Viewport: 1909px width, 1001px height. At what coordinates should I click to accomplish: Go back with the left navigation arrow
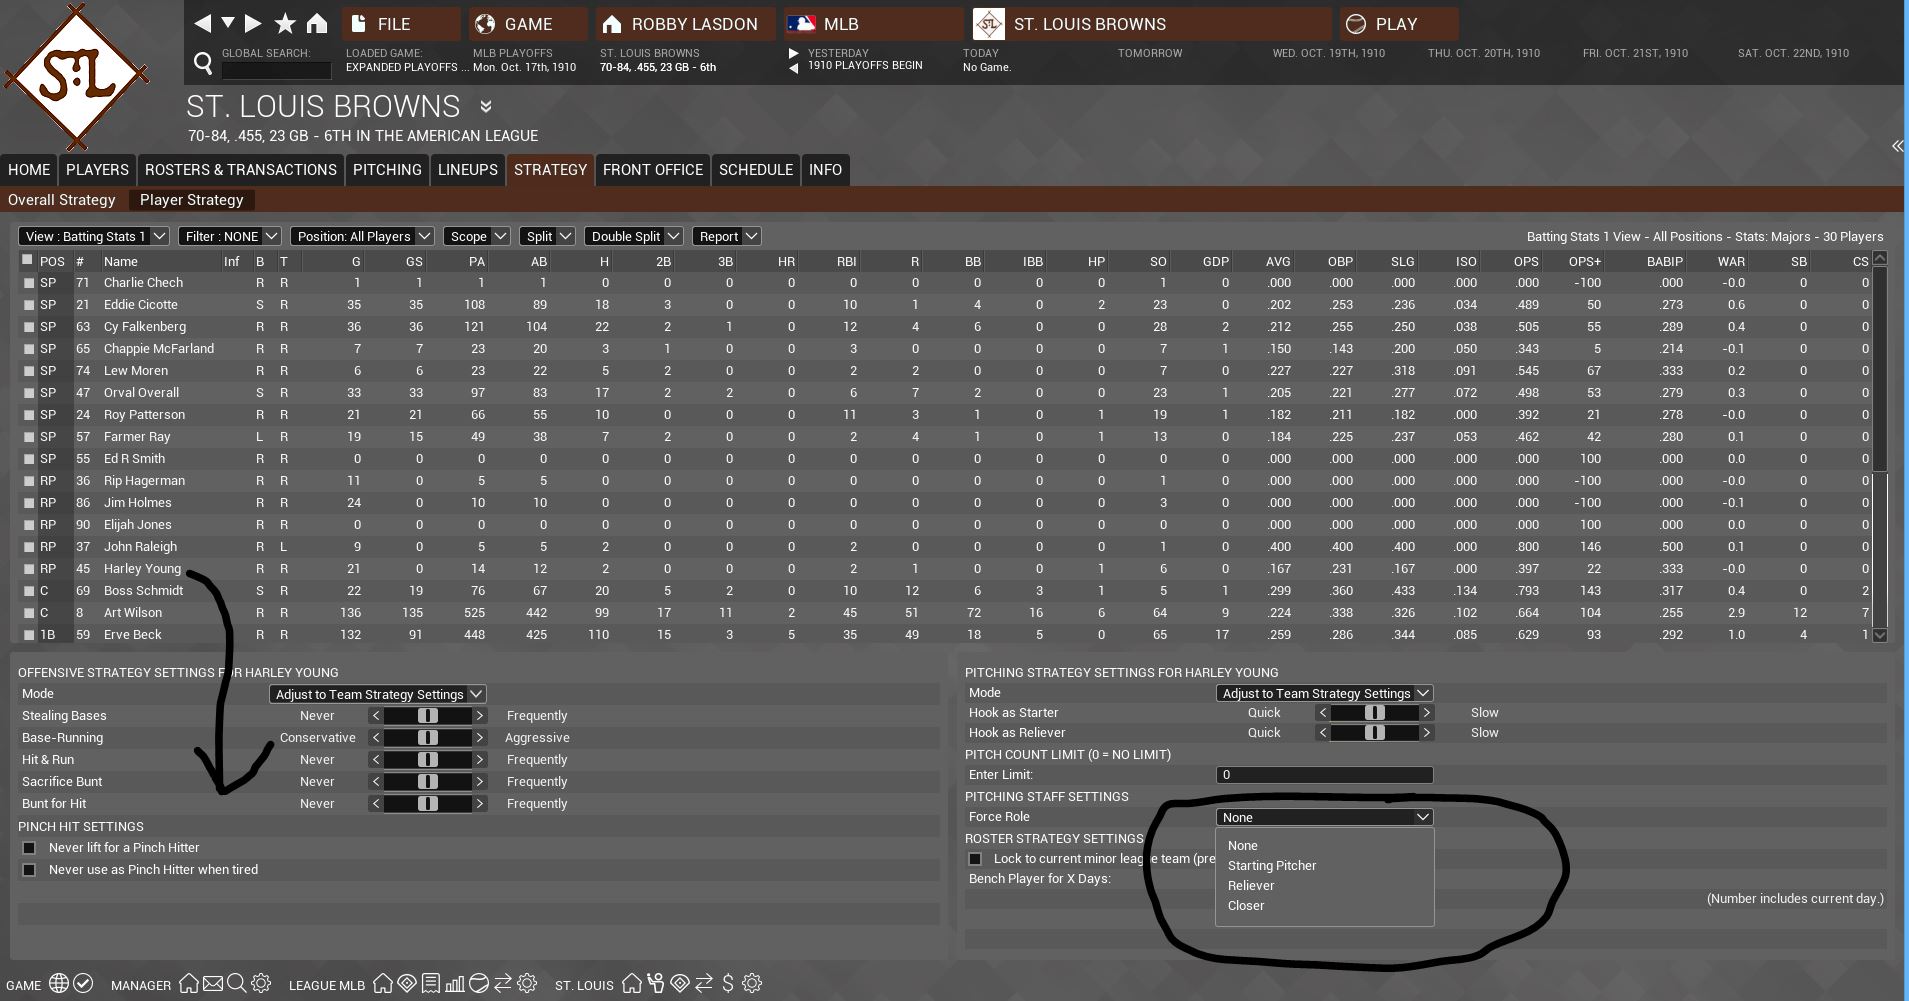[203, 23]
